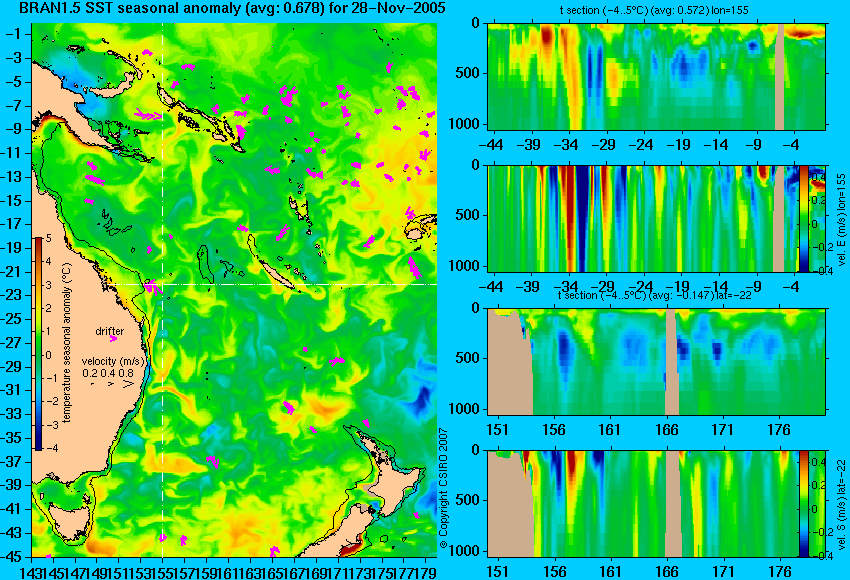
Task: Click the SST seasonal anomaly main title
Action: coord(233,8)
